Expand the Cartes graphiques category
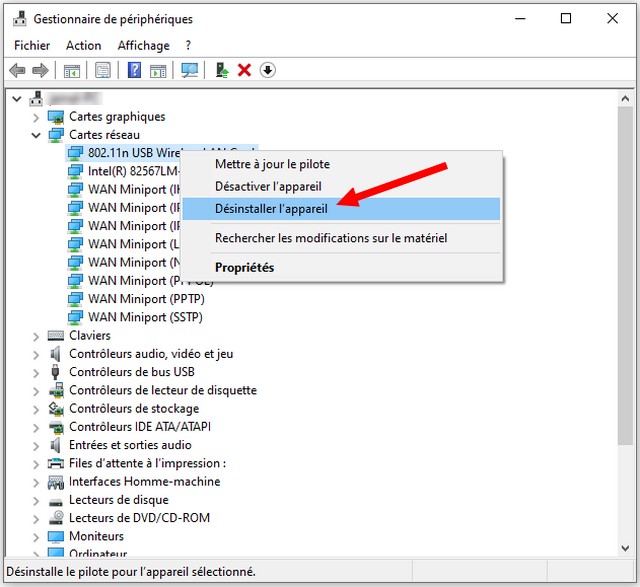Image resolution: width=640 pixels, height=587 pixels. (36, 117)
